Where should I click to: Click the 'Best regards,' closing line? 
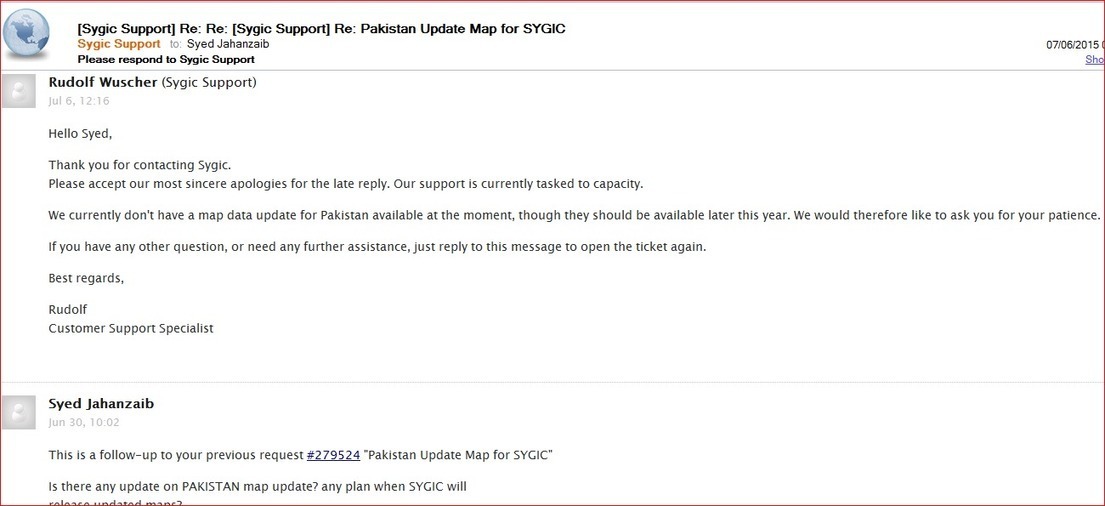click(86, 278)
